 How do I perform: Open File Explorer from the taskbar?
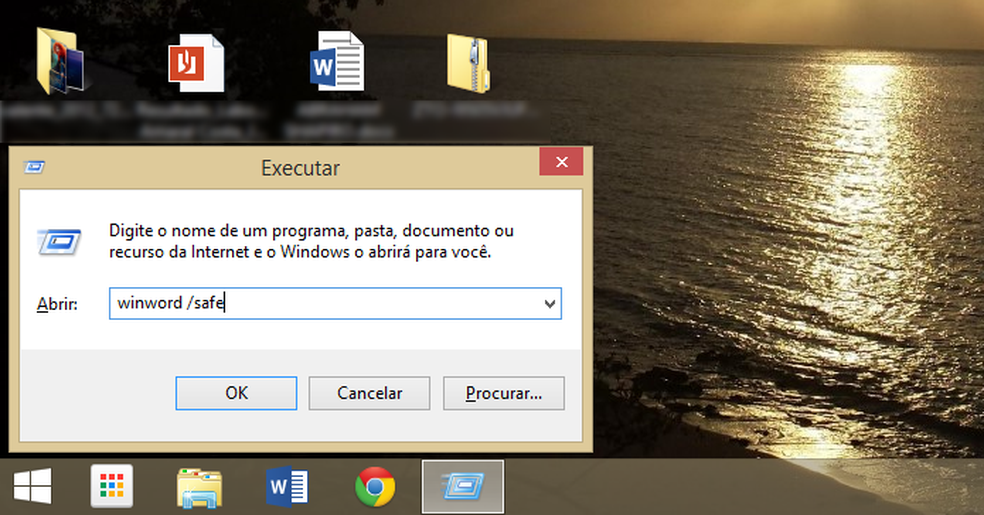(x=199, y=487)
